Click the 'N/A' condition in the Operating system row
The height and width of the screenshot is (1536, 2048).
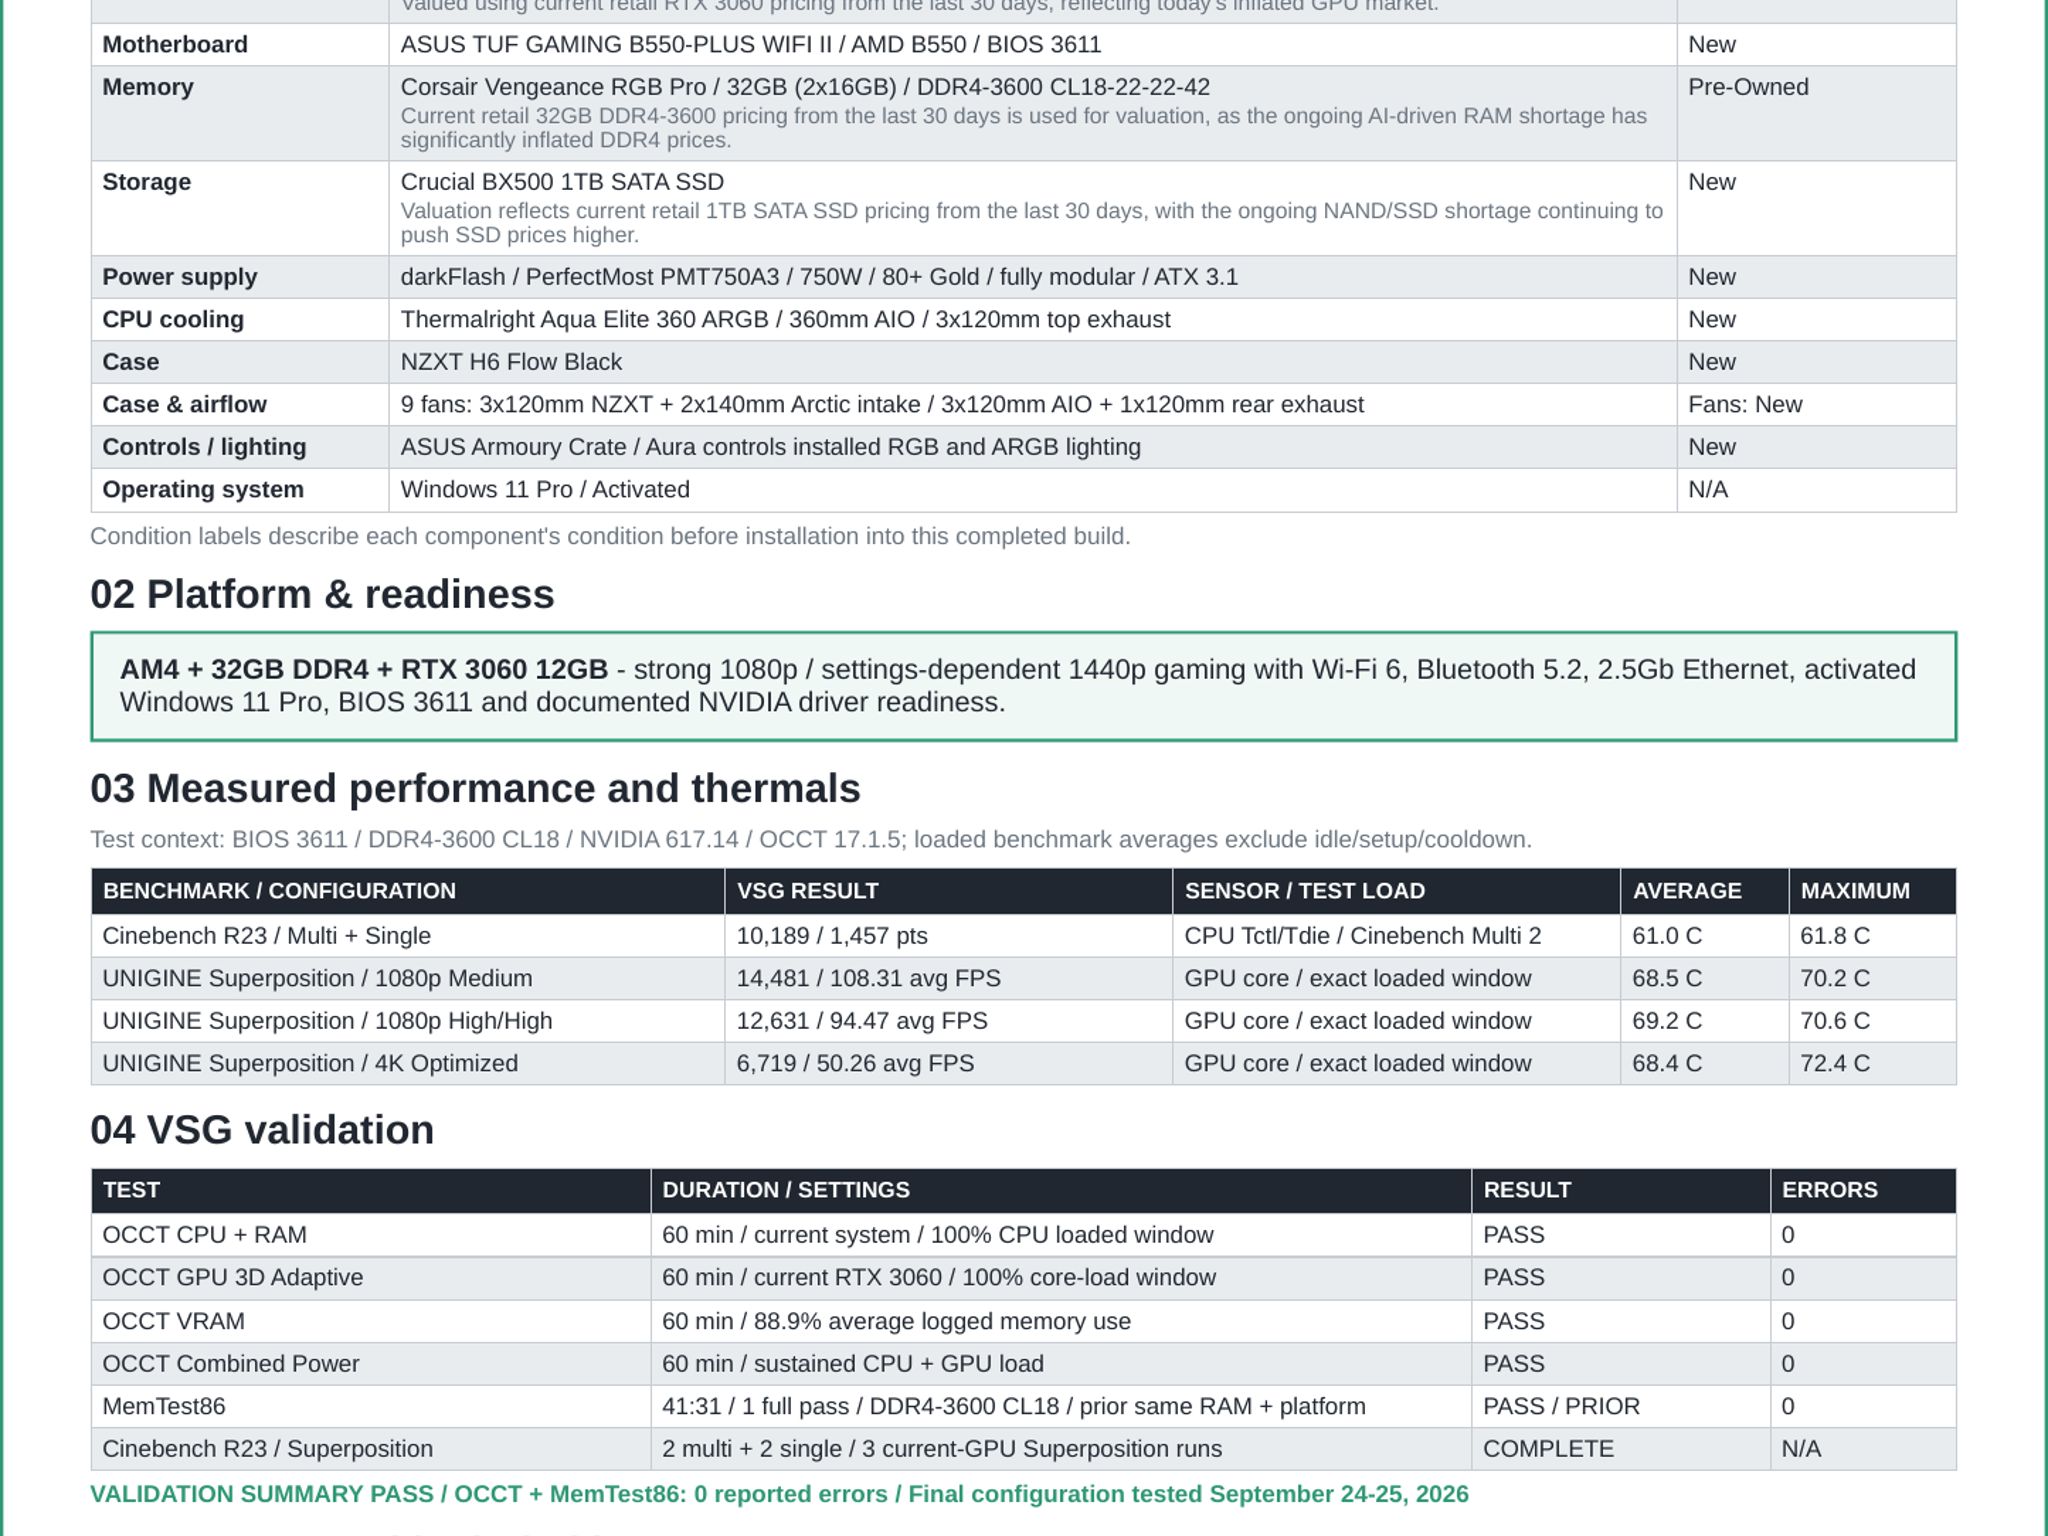pos(1707,490)
